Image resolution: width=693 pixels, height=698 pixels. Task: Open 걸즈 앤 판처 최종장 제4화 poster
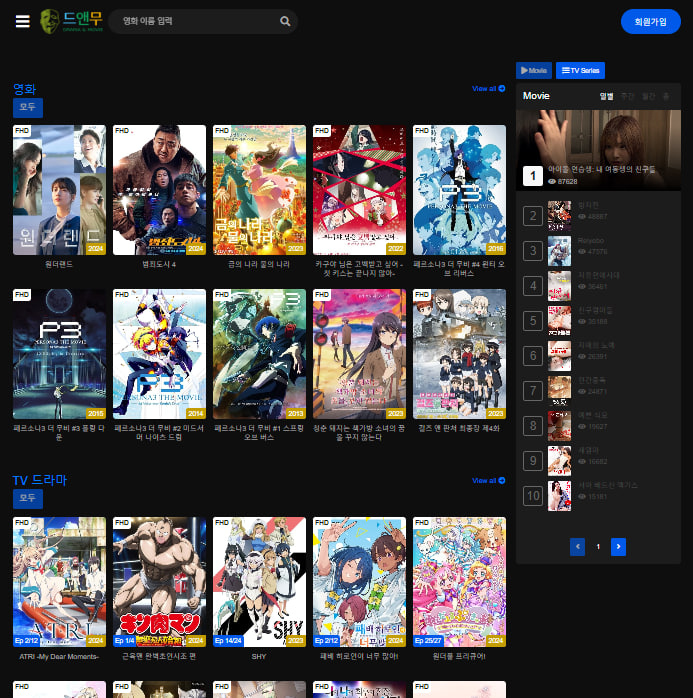tap(459, 354)
